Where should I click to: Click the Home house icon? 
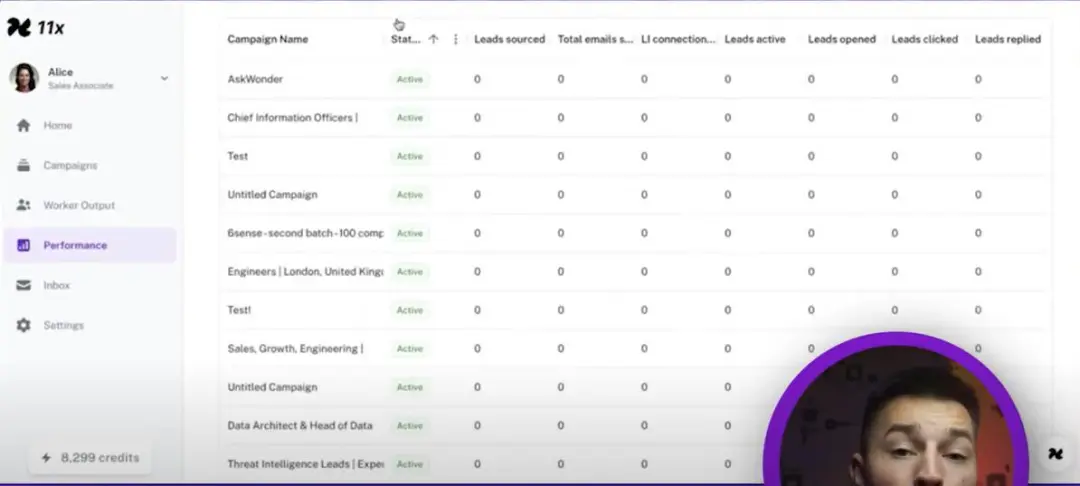[23, 125]
